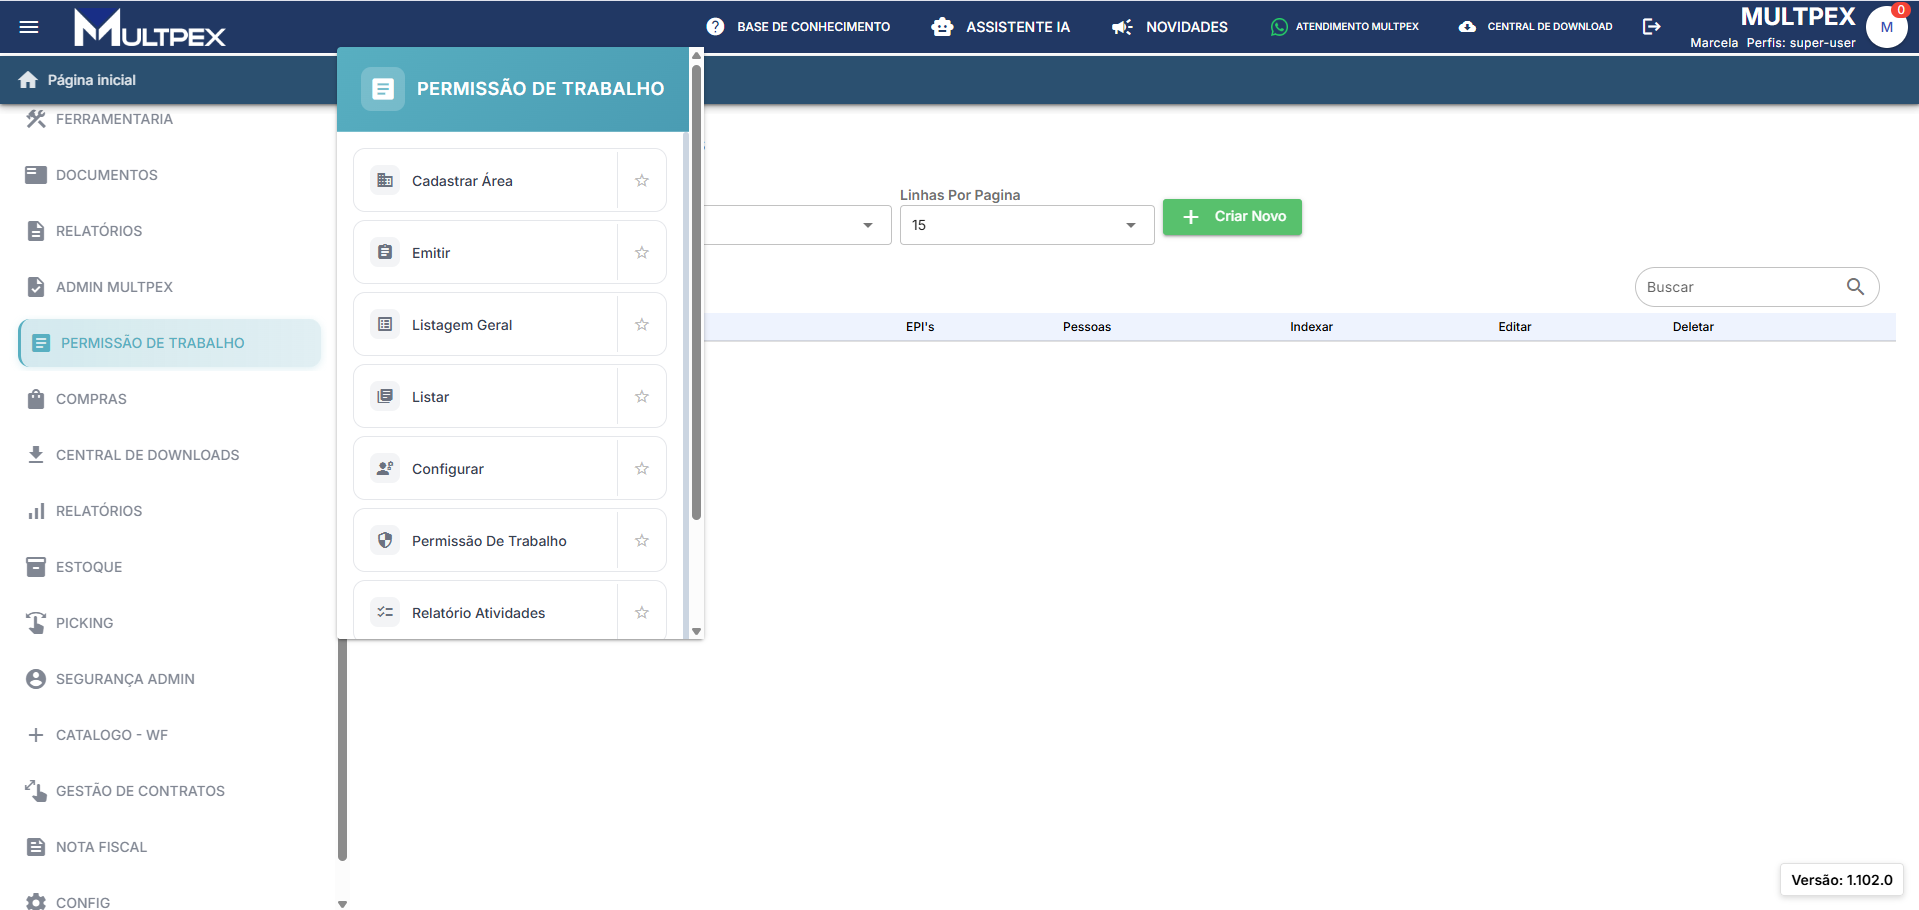Open the hamburger menu icon
Screen dimensions: 1919x910
(x=29, y=27)
